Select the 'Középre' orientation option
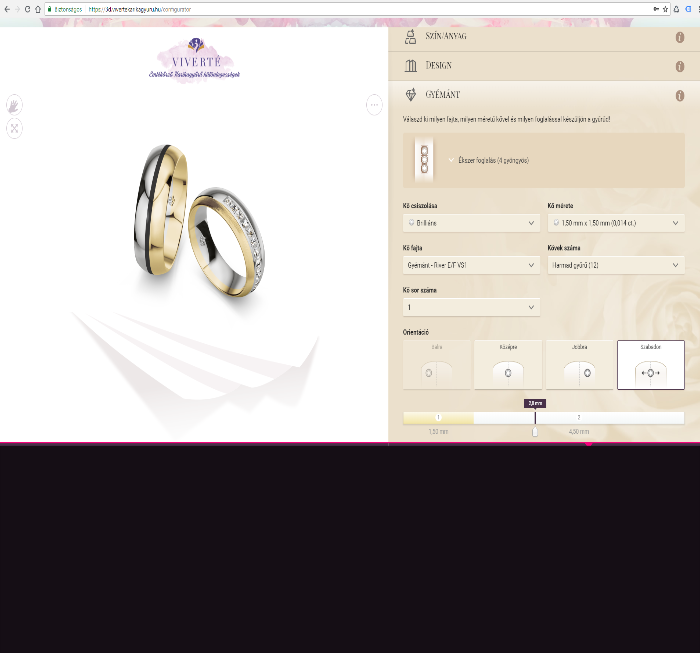Screen dimensions: 700x653 tap(507, 364)
